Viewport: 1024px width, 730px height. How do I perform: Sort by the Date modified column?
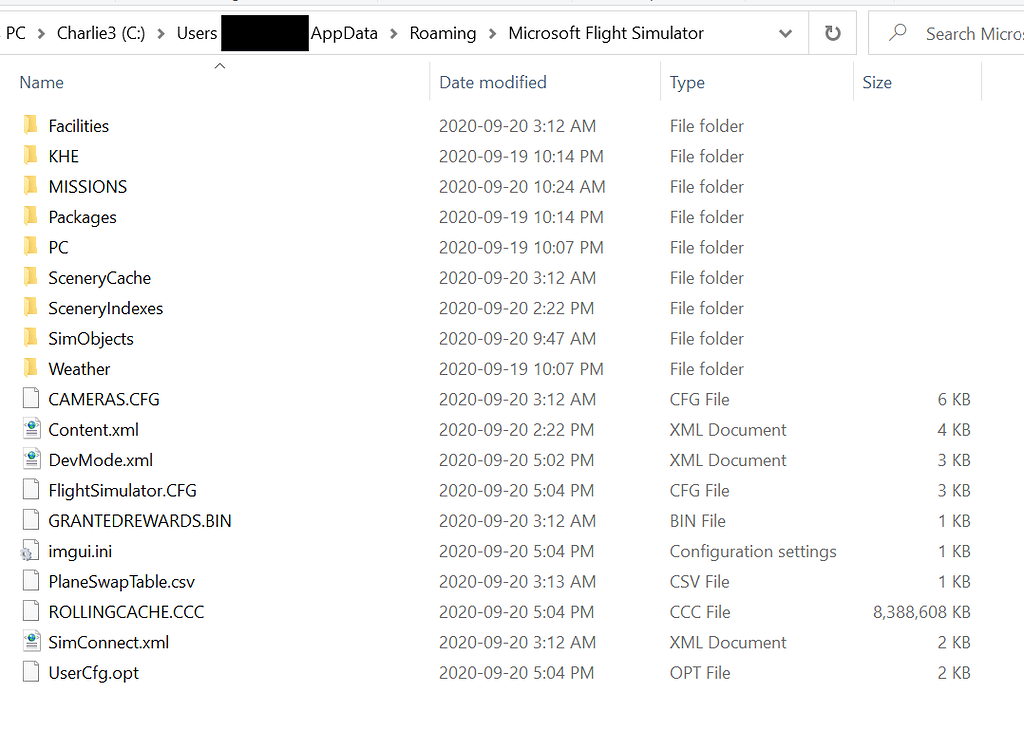click(493, 82)
